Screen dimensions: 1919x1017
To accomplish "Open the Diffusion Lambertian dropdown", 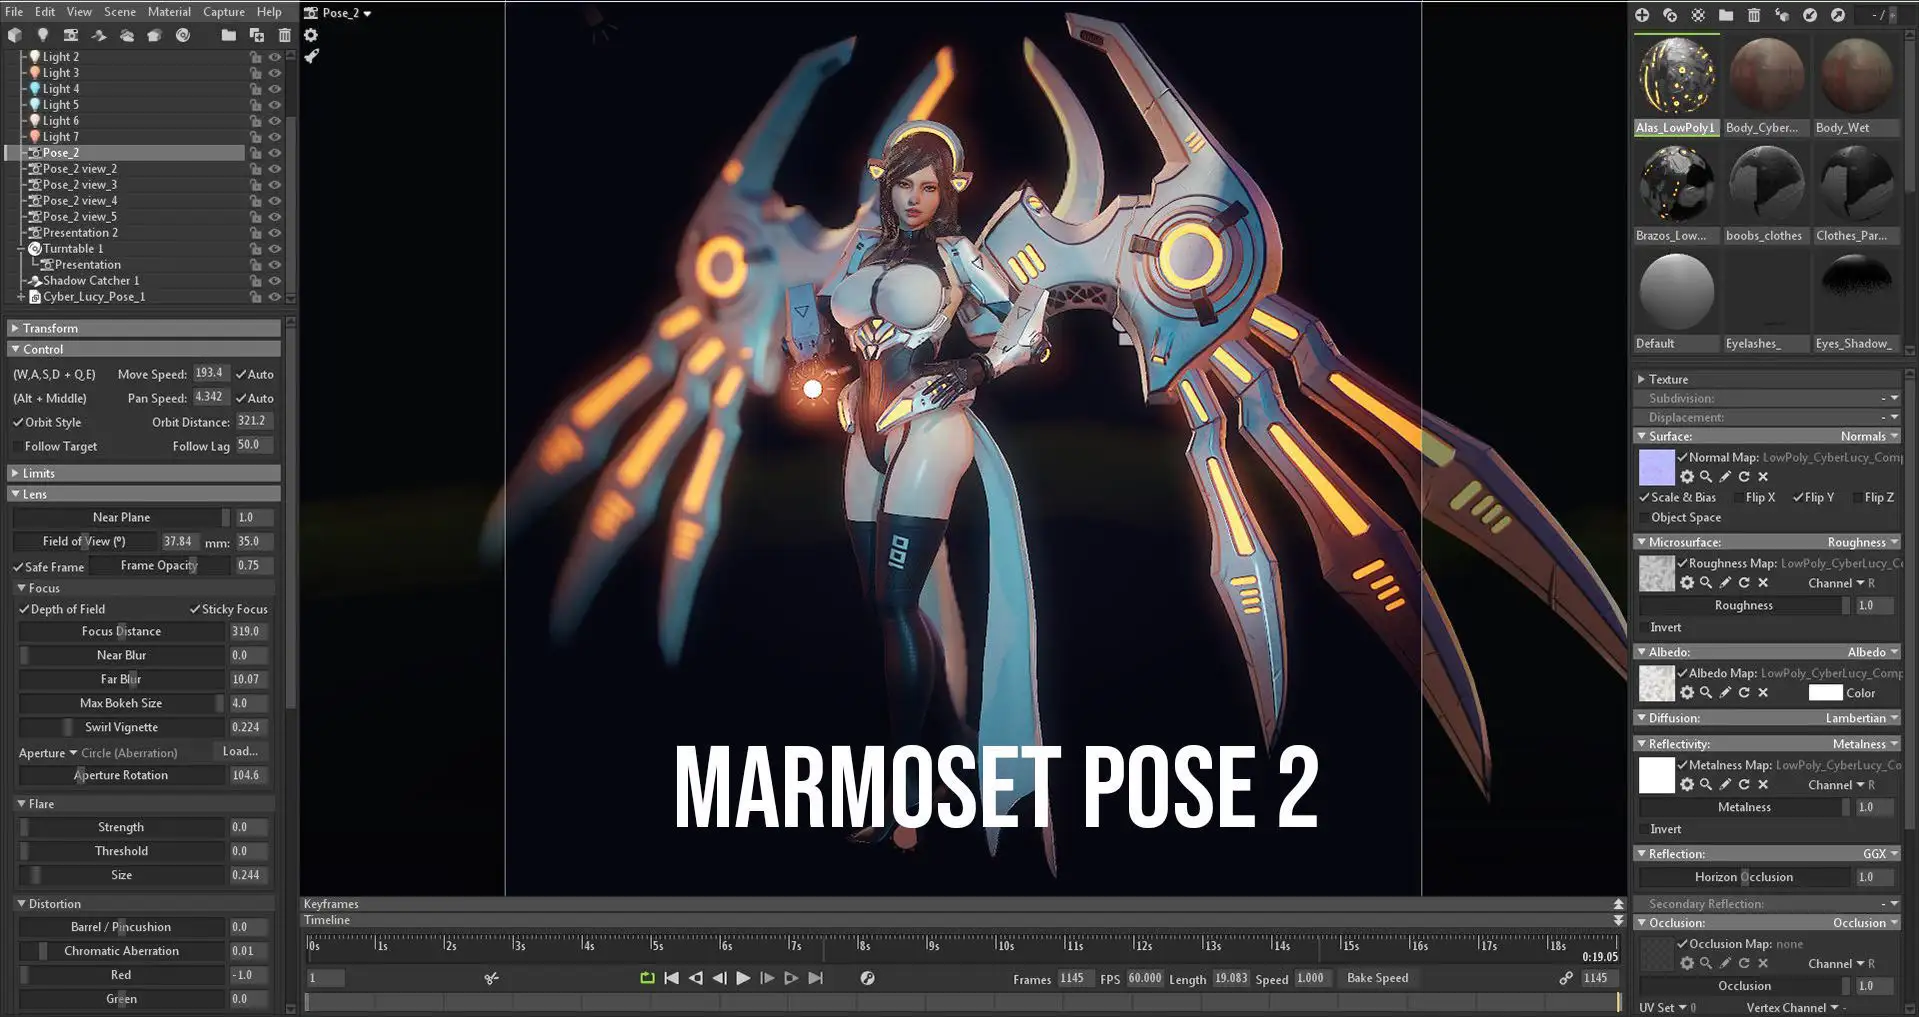I will 1860,718.
